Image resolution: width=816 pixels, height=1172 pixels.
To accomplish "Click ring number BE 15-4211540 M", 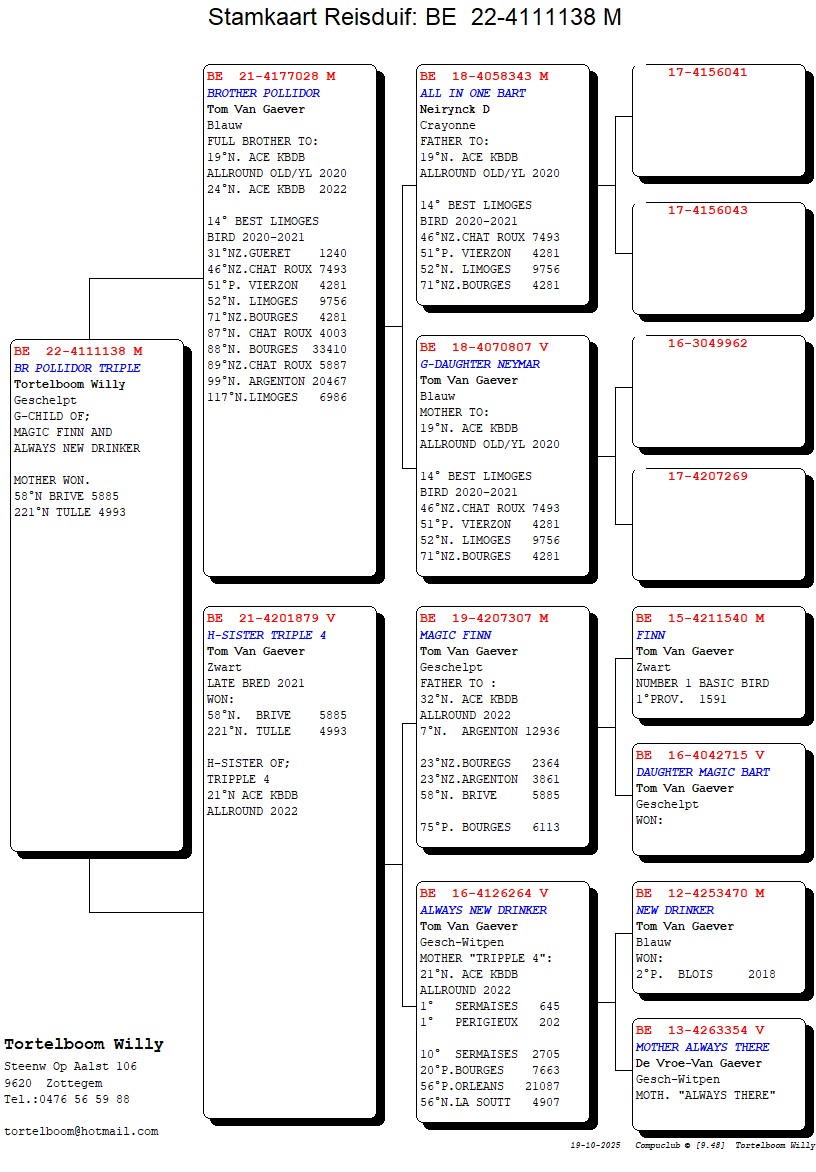I will click(700, 618).
